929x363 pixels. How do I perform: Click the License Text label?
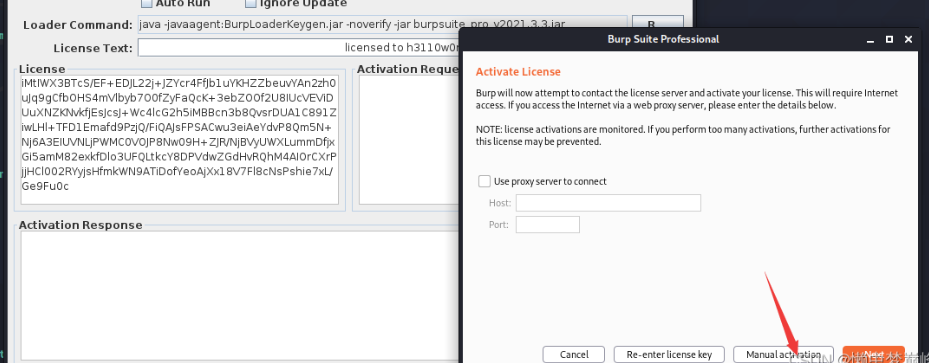point(93,48)
